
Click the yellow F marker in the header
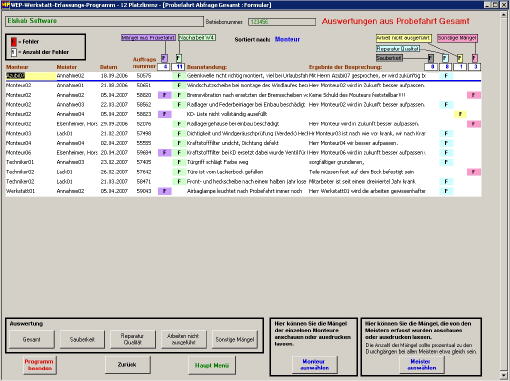[460, 58]
